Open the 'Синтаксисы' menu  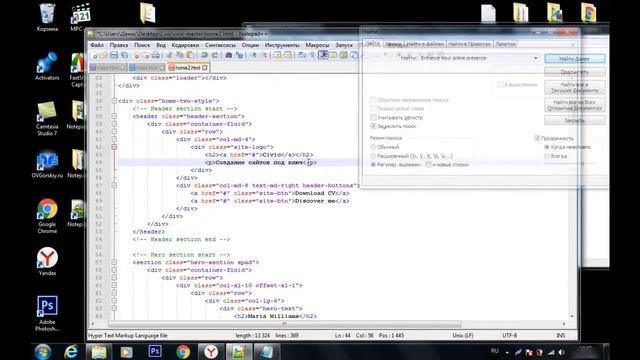(220, 45)
